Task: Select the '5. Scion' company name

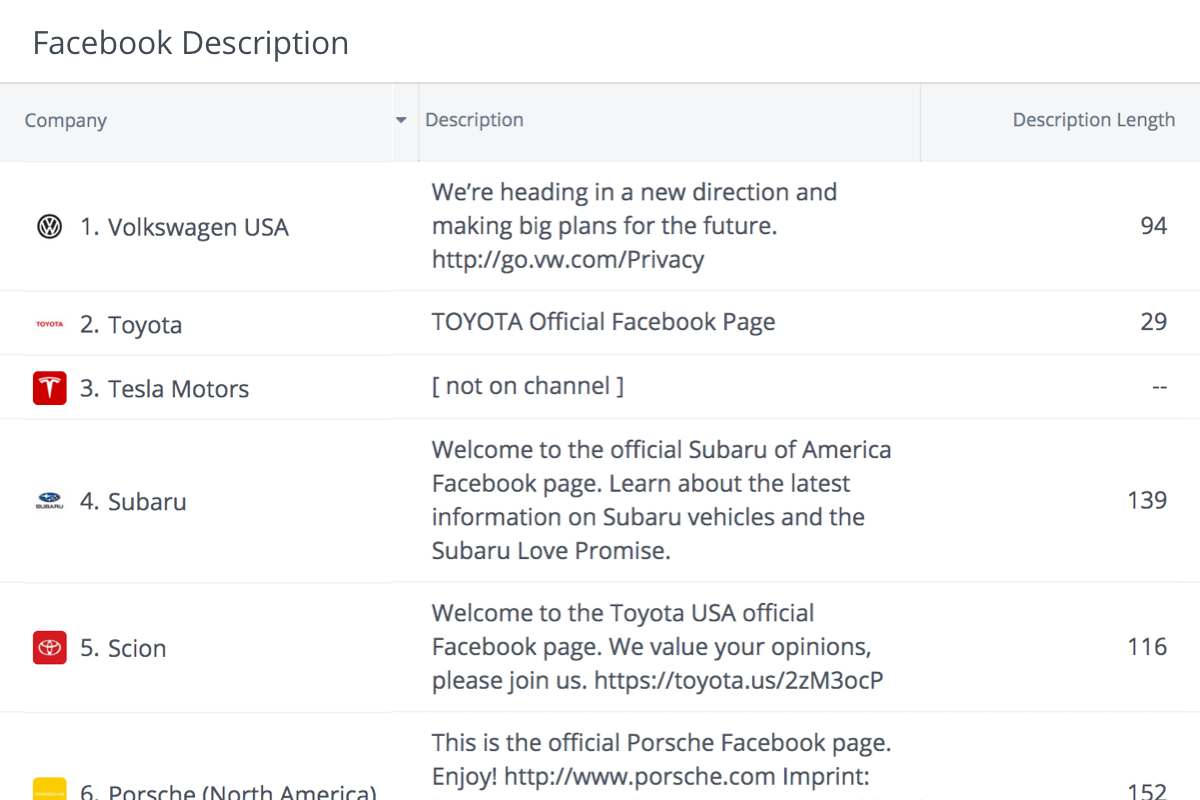Action: point(123,648)
